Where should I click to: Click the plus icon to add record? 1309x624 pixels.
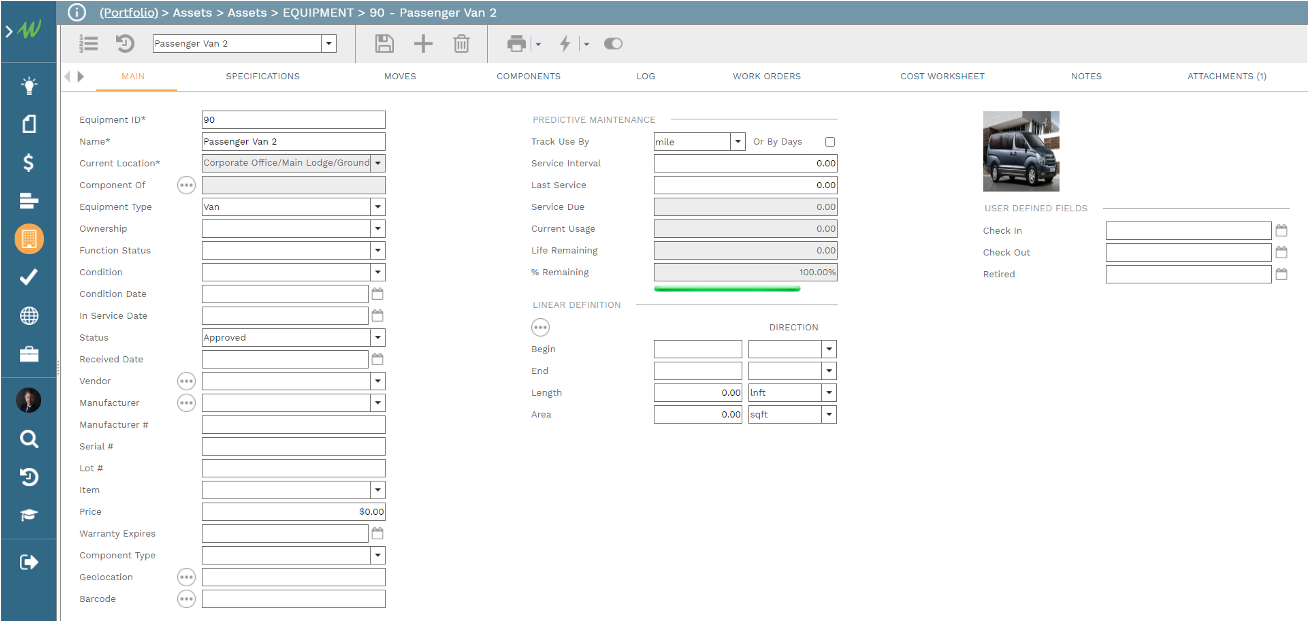[x=423, y=44]
